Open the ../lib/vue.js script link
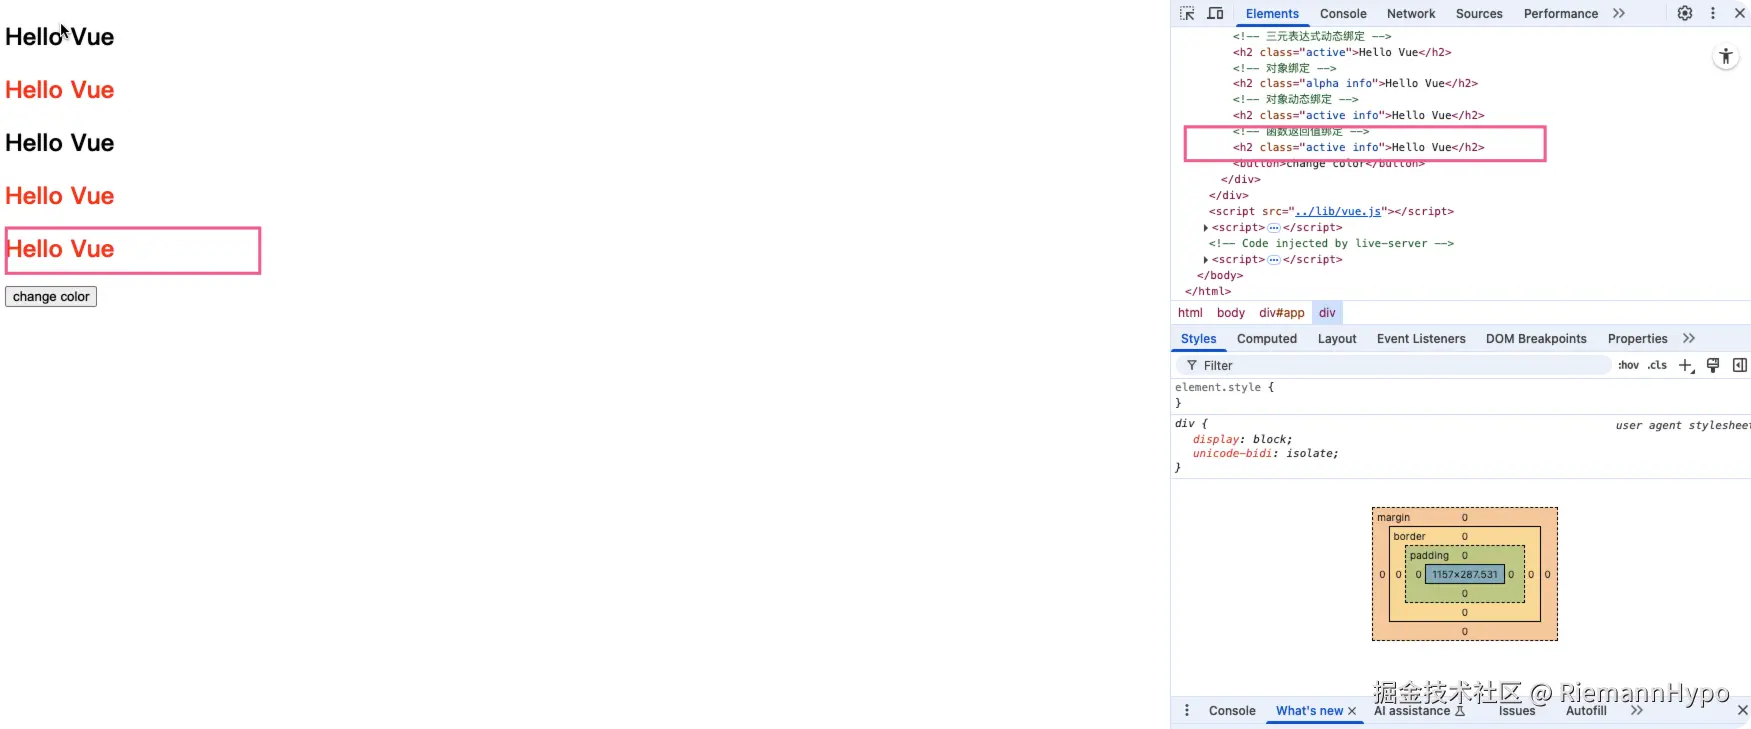 tap(1338, 211)
